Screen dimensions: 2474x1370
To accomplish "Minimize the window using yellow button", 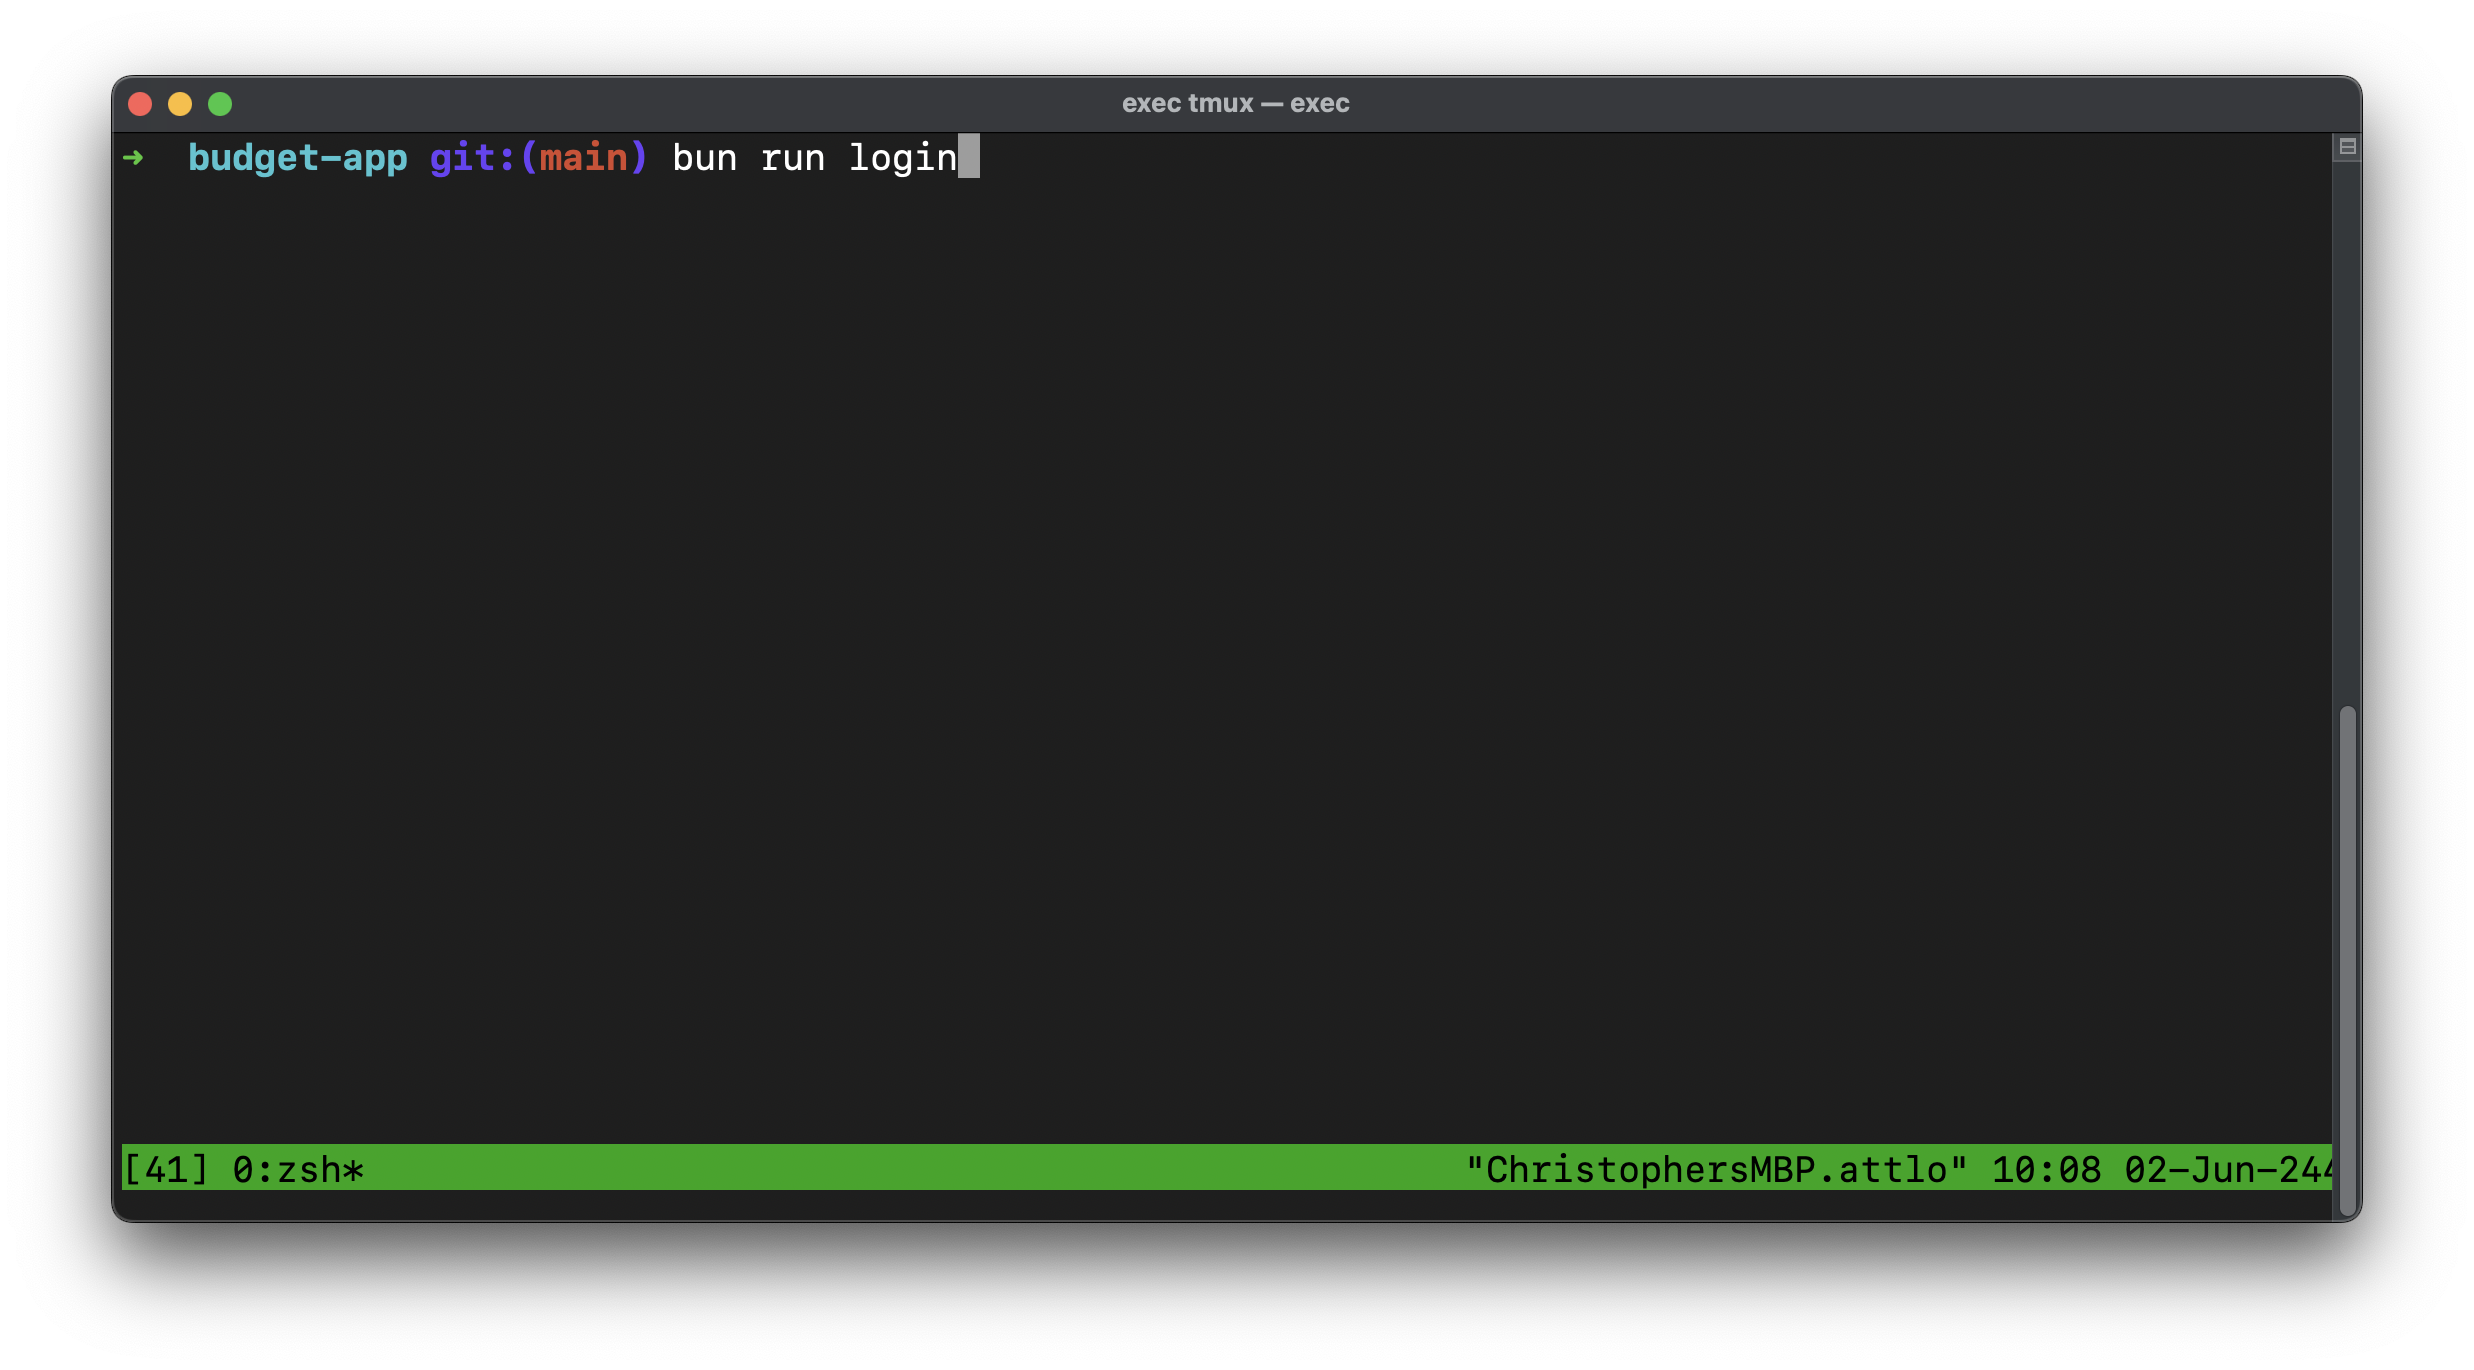I will (180, 104).
